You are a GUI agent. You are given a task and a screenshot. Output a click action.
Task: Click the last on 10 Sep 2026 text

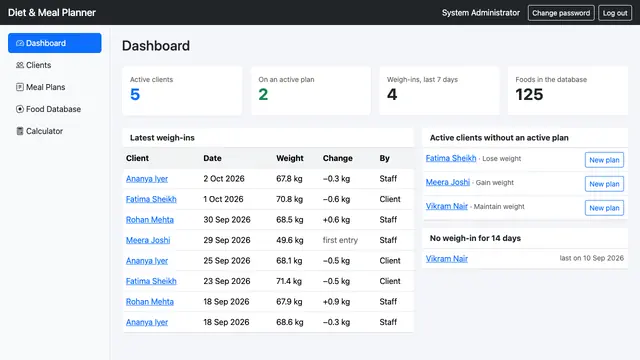[591, 258]
